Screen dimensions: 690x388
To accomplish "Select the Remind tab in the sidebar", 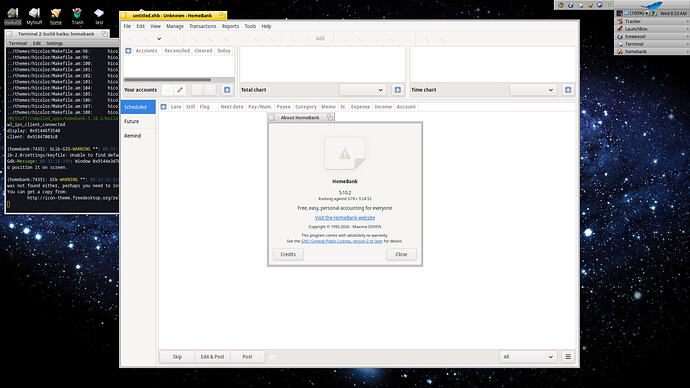I will 138,136.
